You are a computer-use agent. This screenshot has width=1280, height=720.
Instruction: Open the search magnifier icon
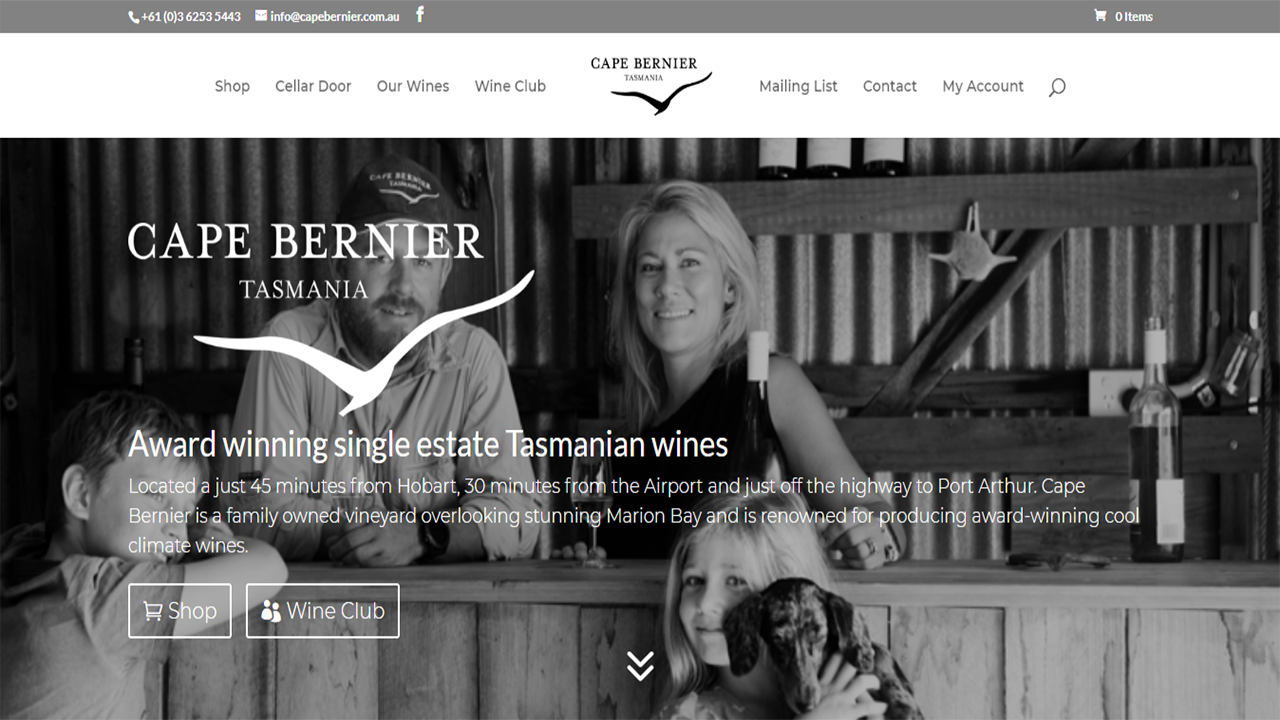click(1057, 87)
